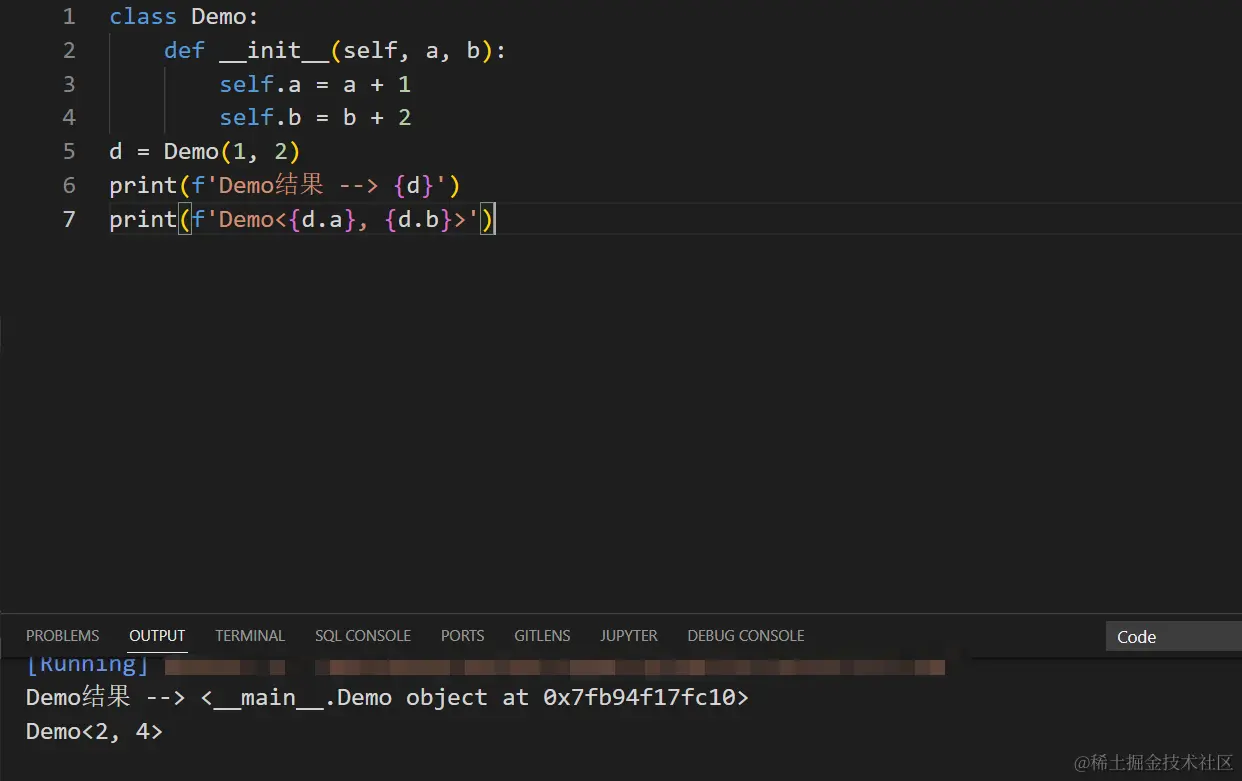
Task: Switch to the GITLENS tab
Action: [542, 636]
